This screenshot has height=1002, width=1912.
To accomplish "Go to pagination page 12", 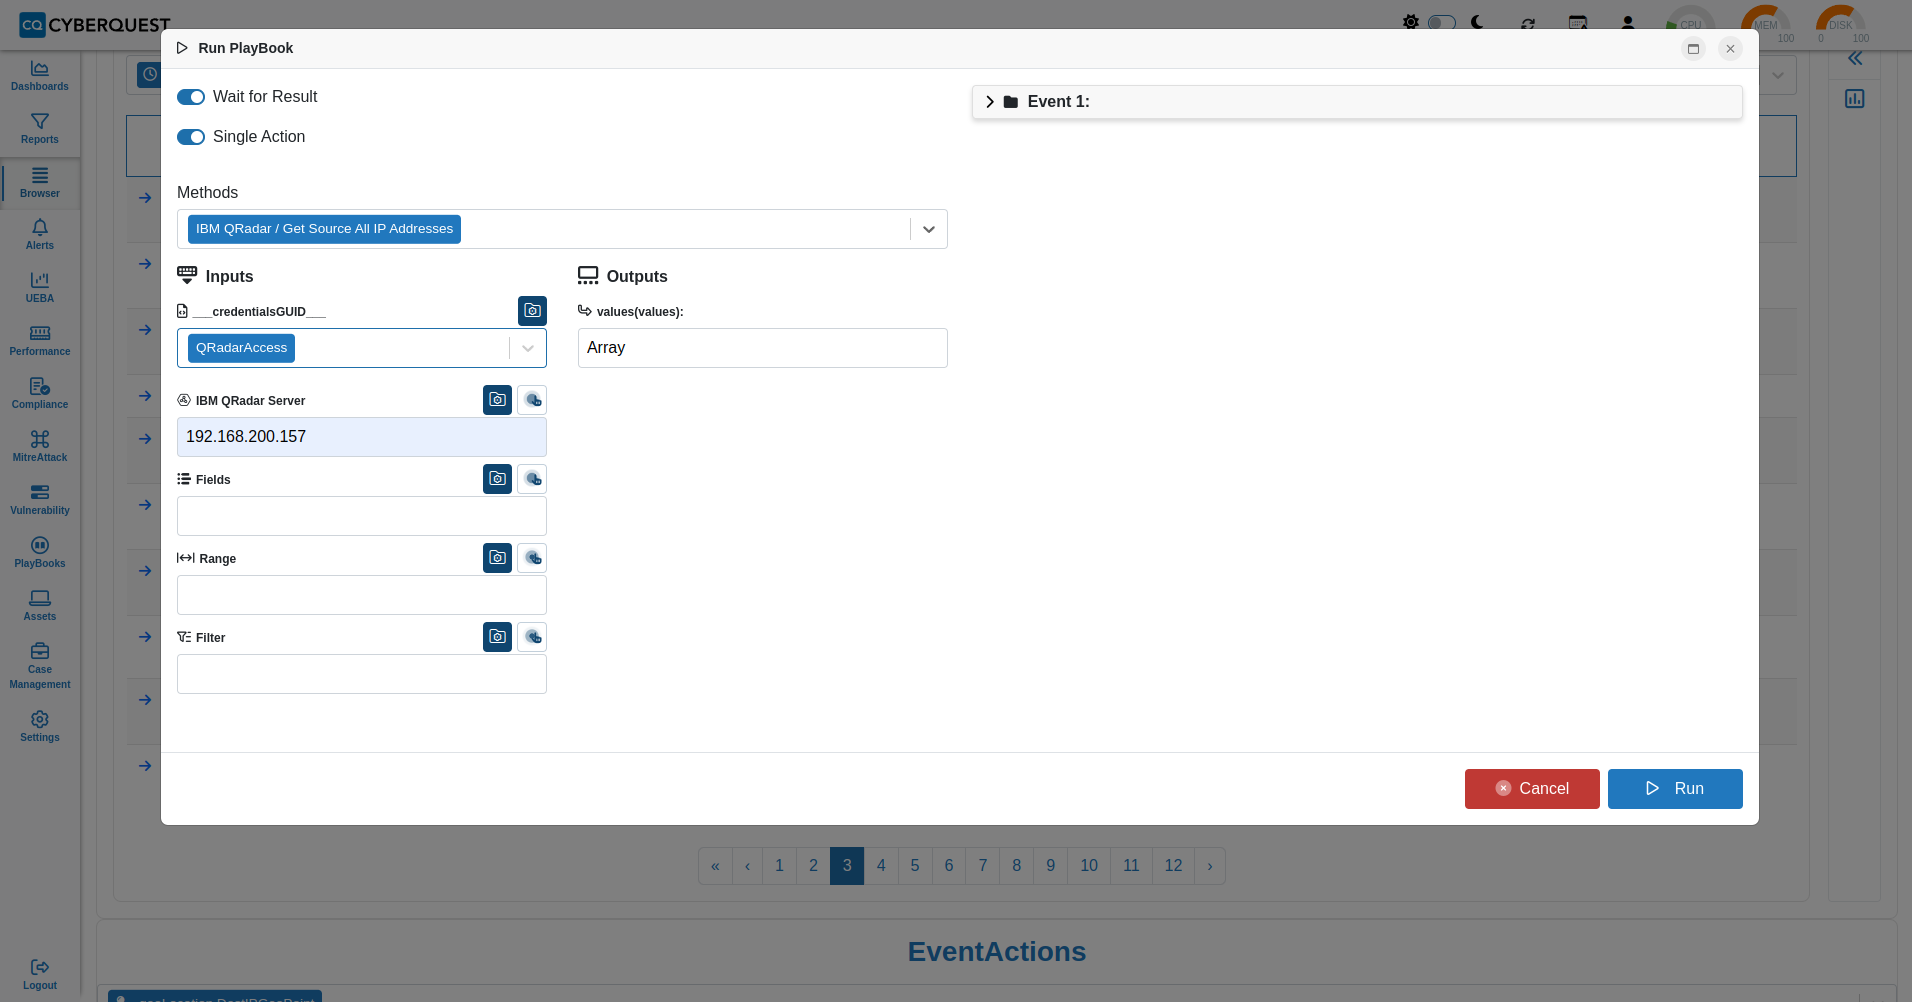I will [1173, 866].
